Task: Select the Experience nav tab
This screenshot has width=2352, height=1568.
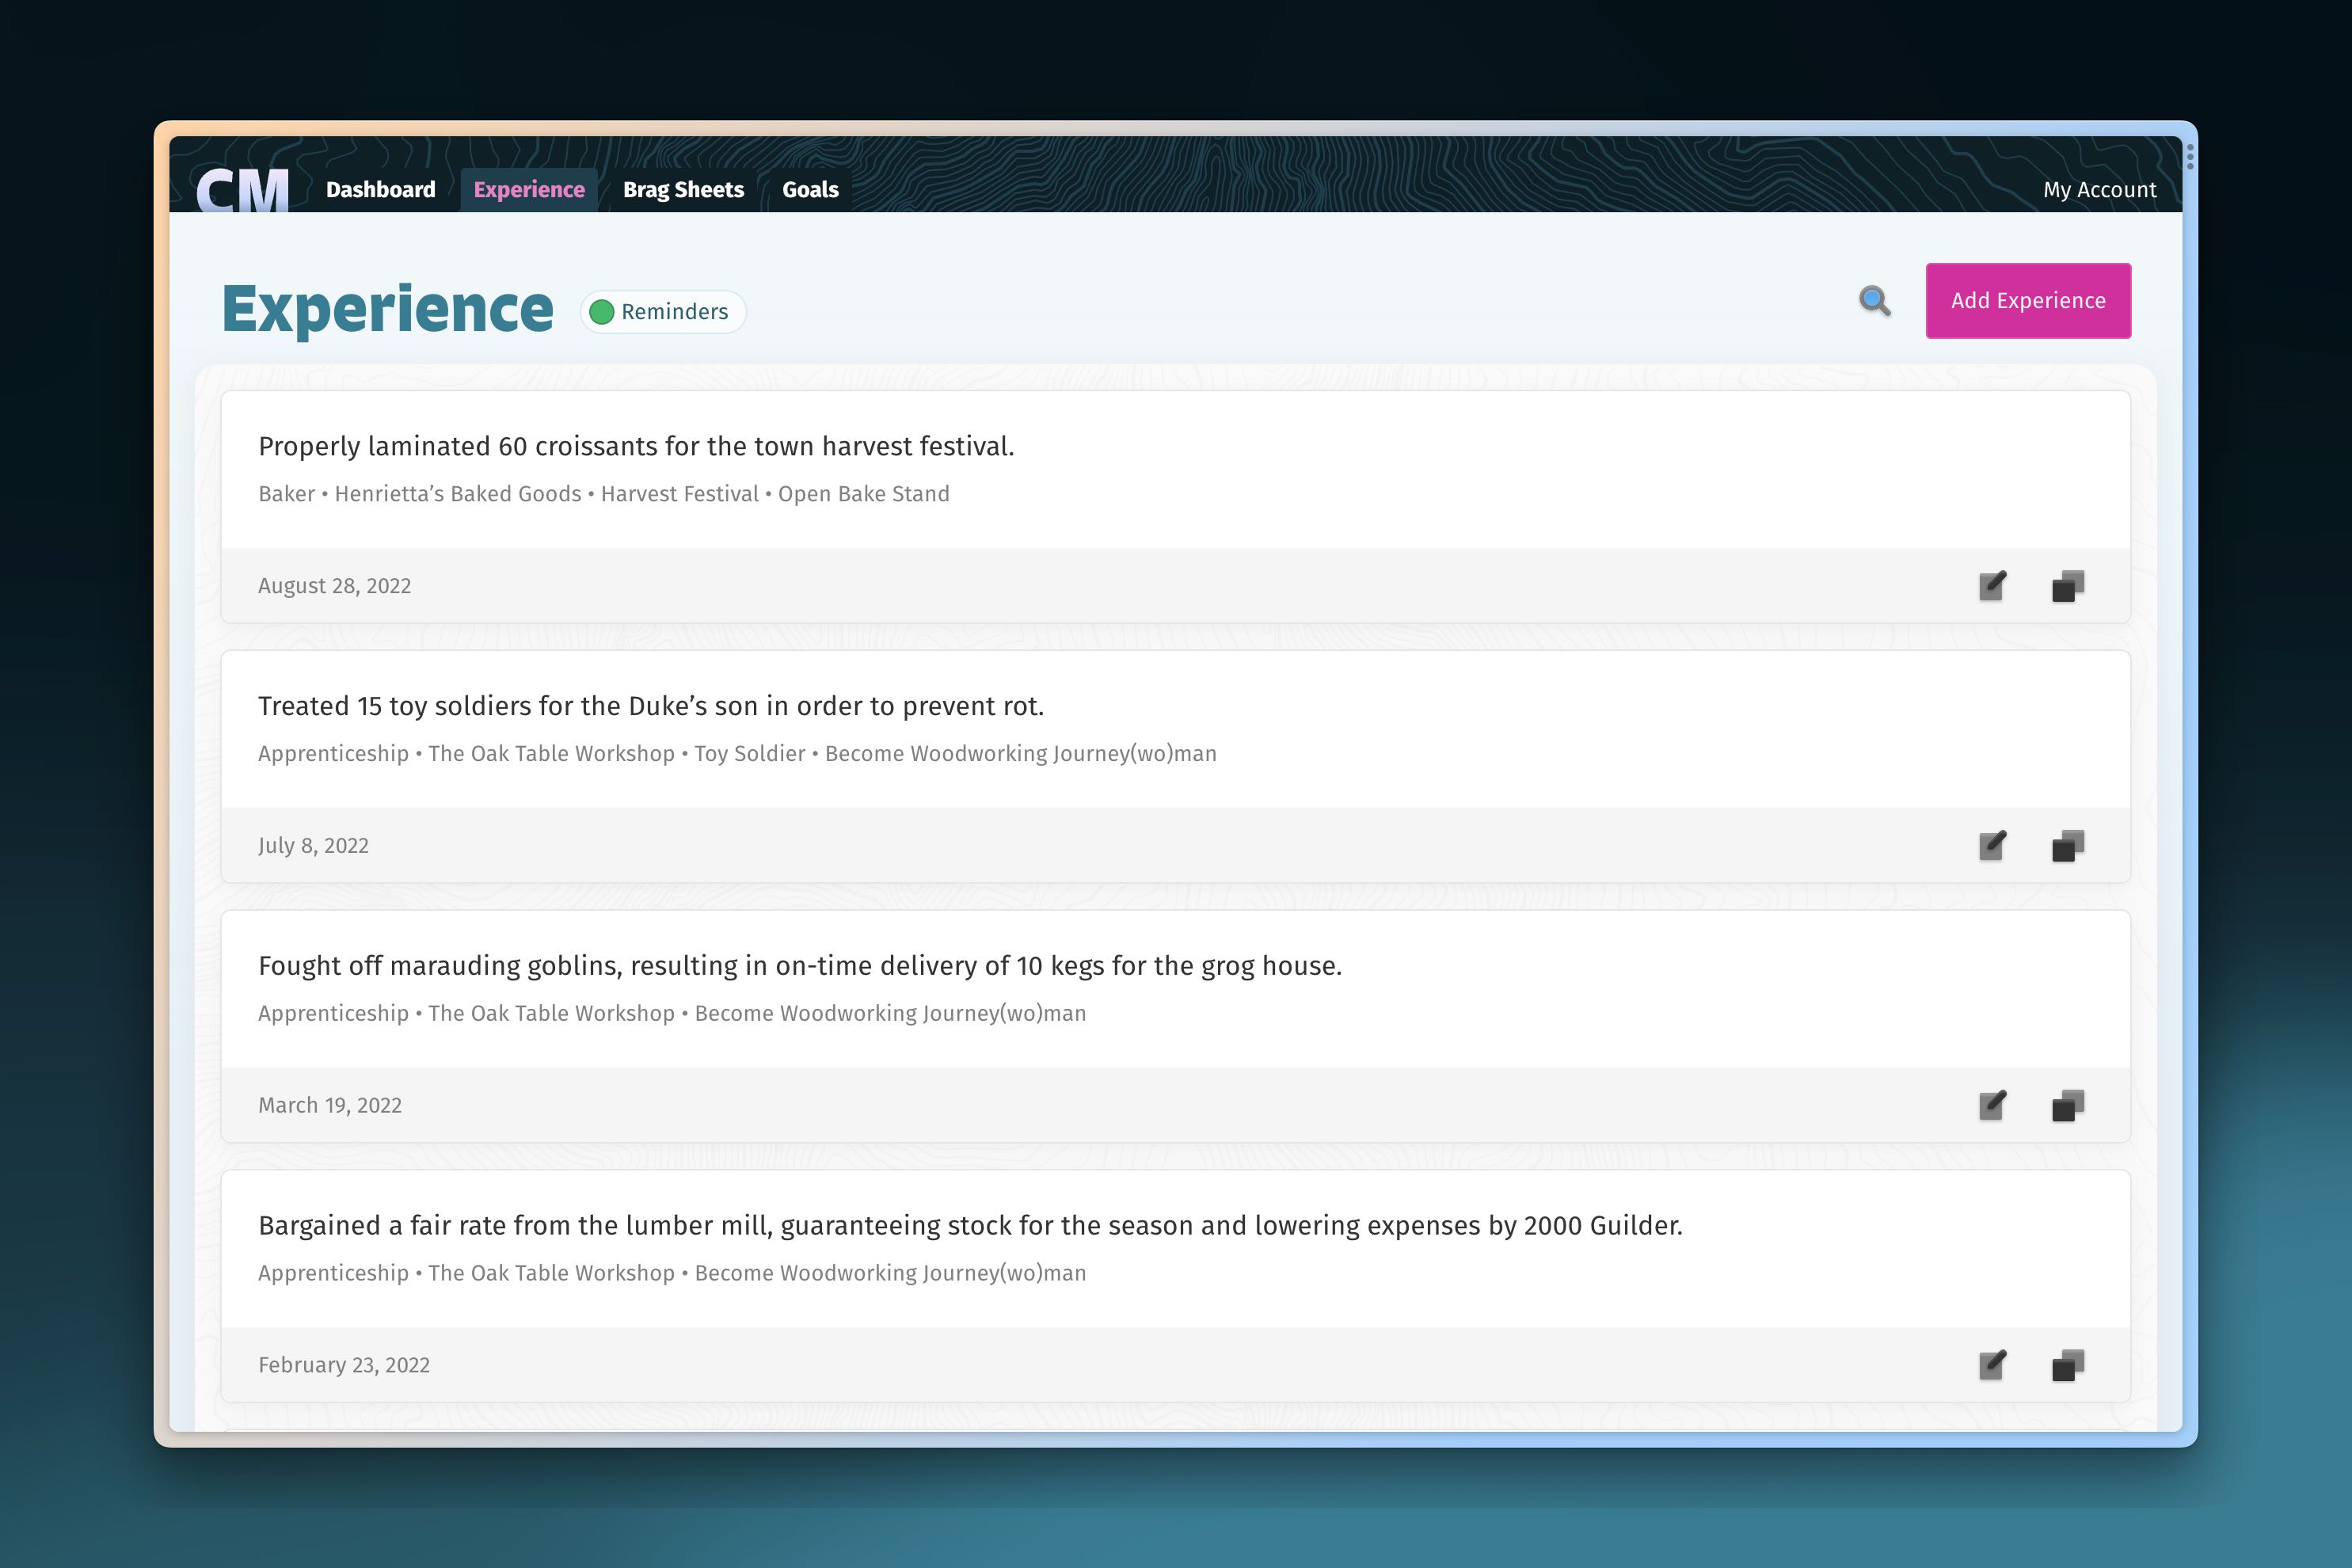Action: [x=529, y=190]
